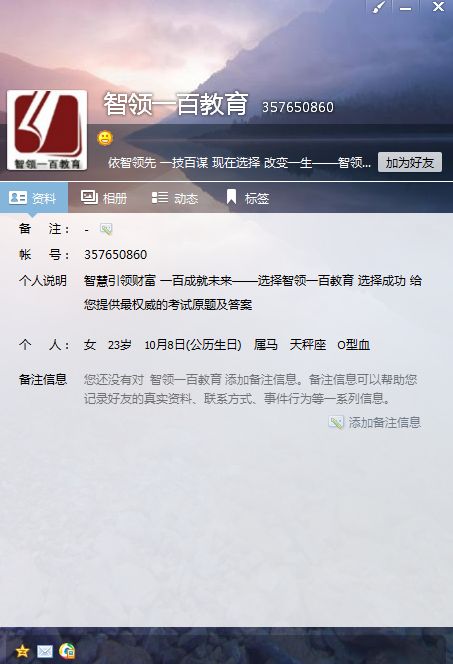This screenshot has width=453, height=664.
Task: Click the signature text 依智领先 一技百谋
Action: coord(158,162)
